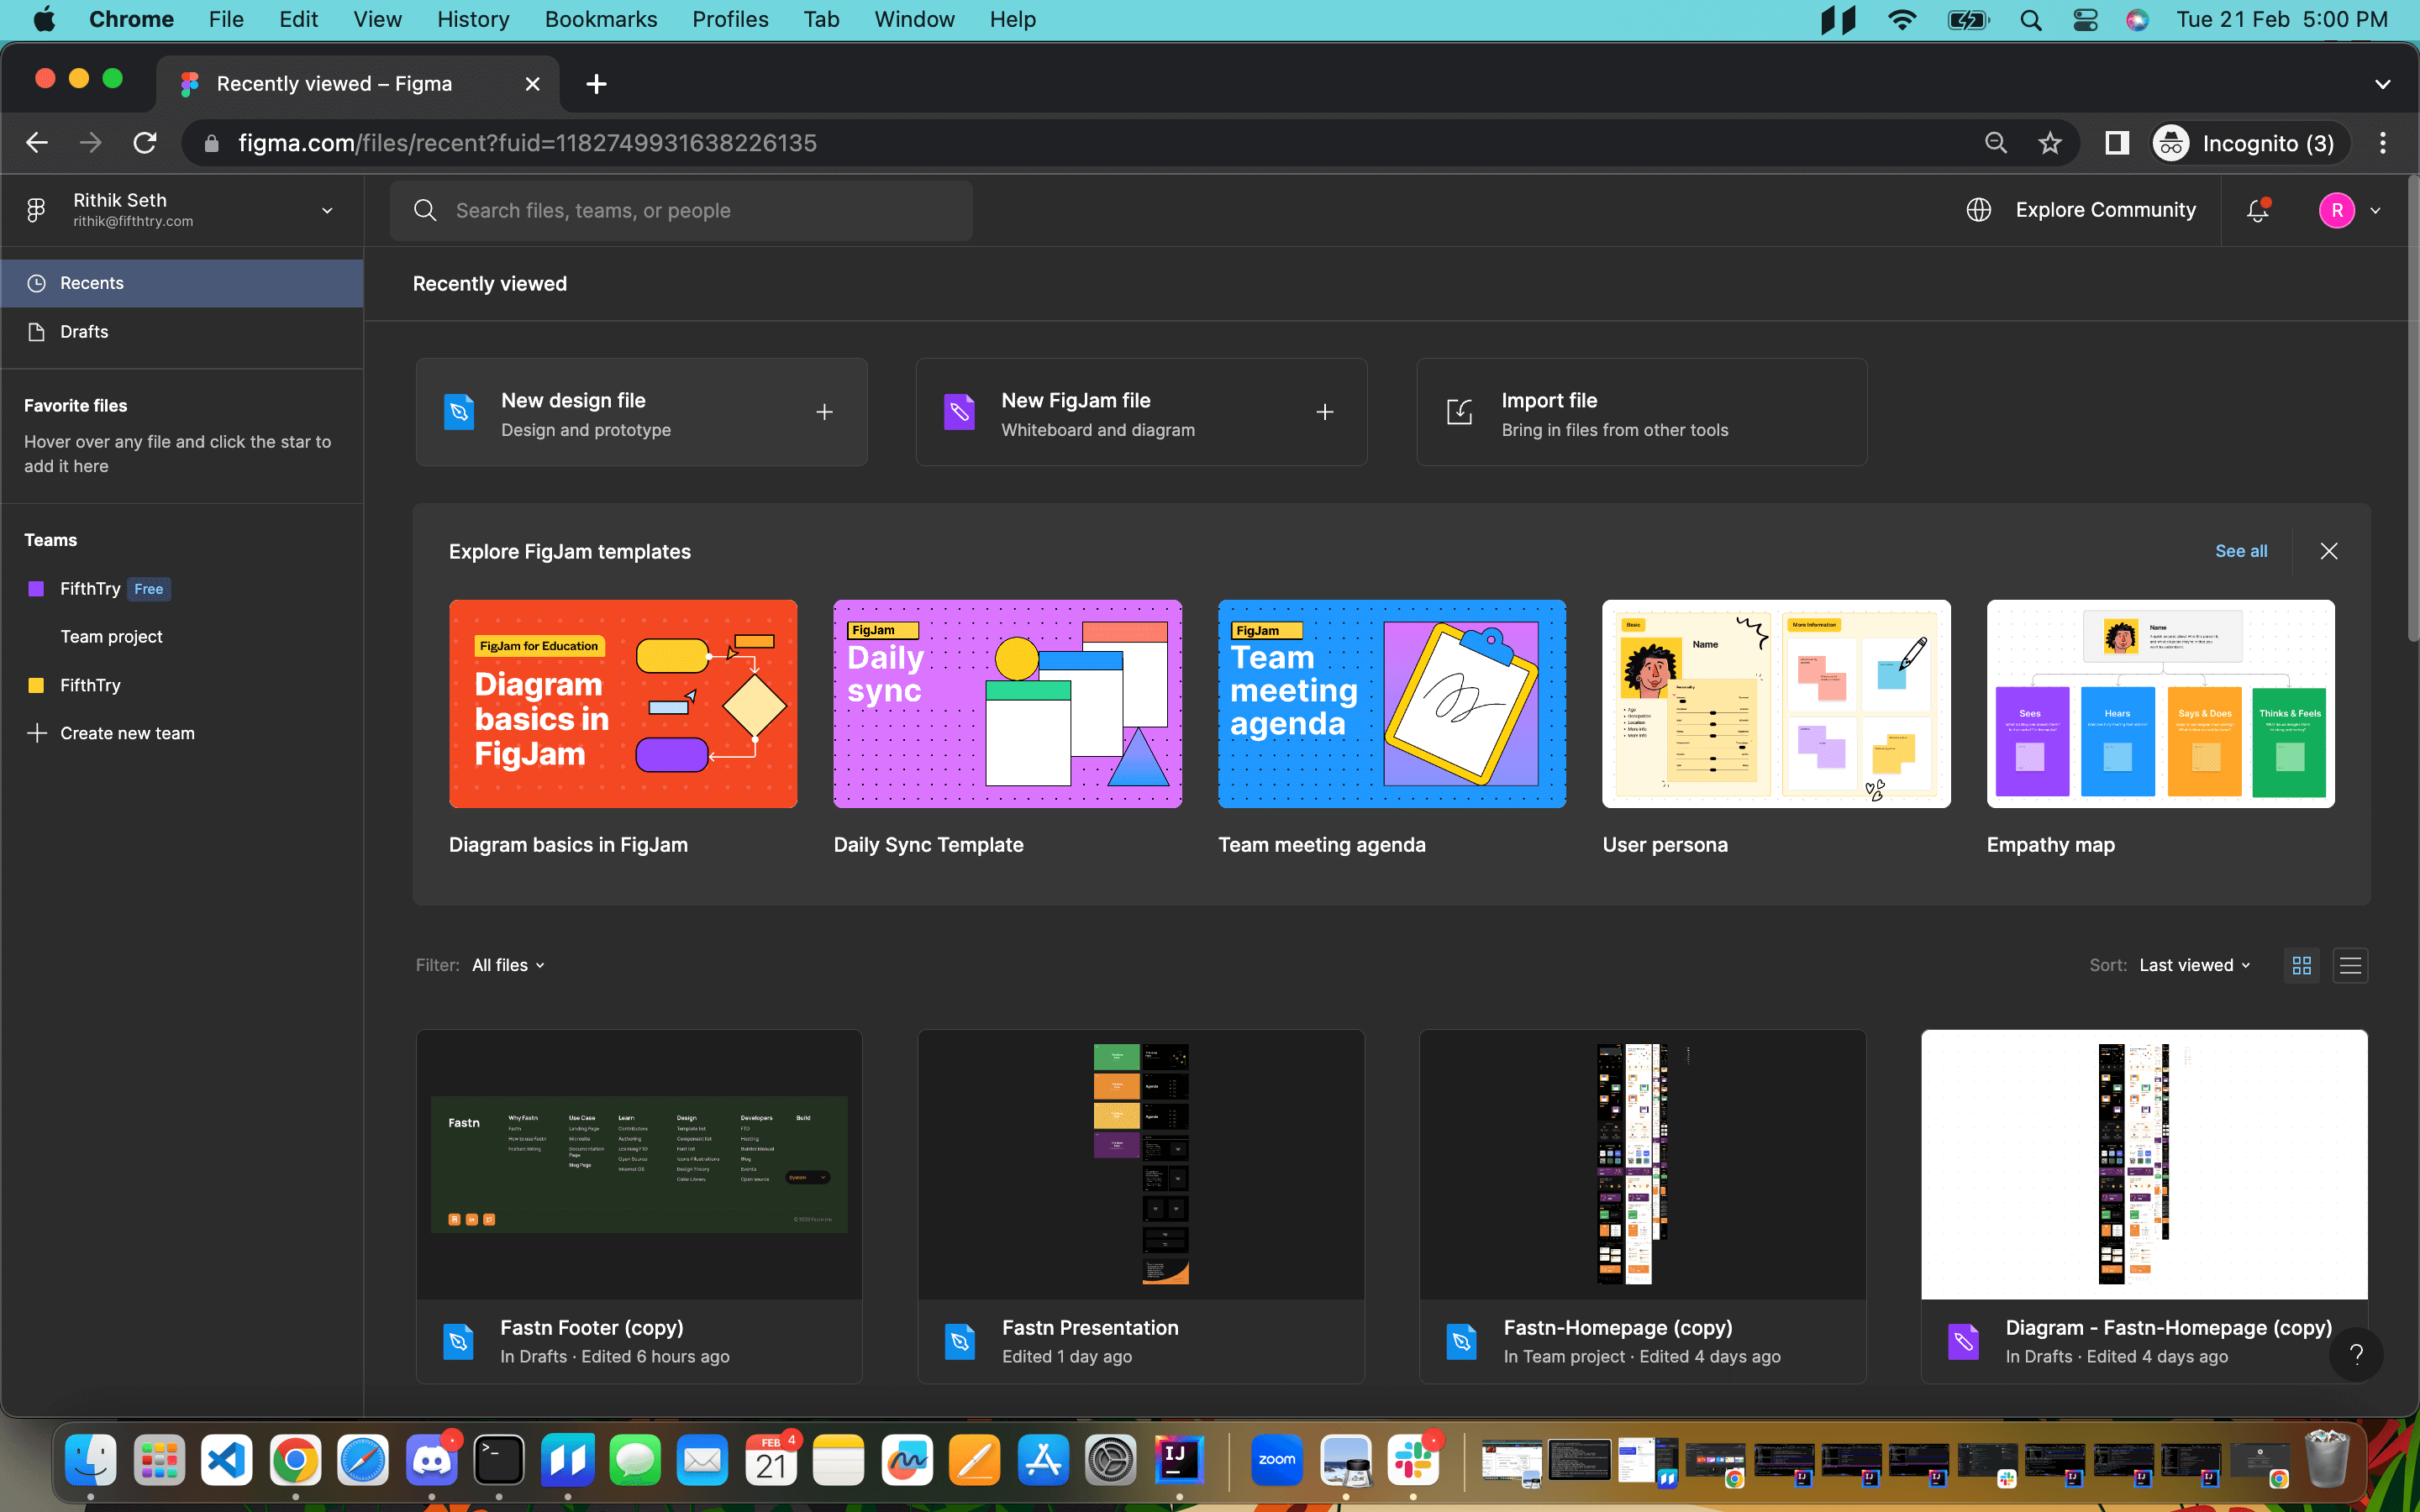Open the Fastn Presentation file

[1141, 1206]
